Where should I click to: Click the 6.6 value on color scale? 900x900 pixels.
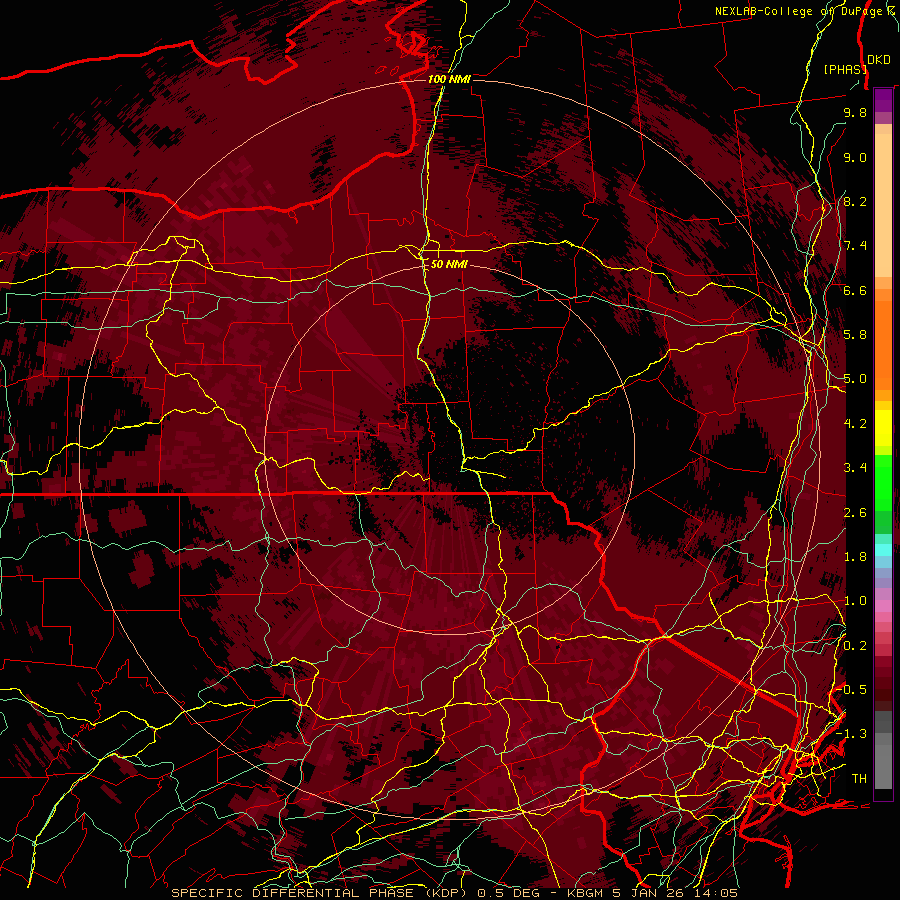[855, 290]
